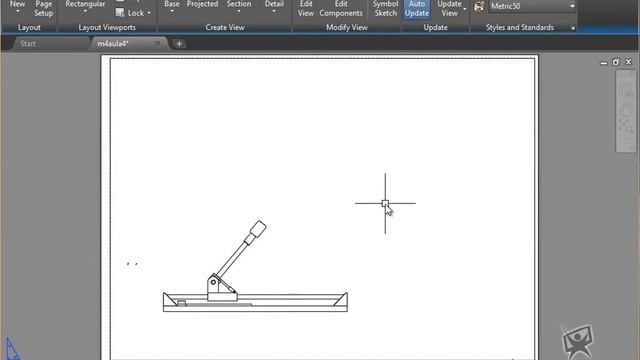Click the navigation bar steering wheel icon
Viewport: 640px width, 360px height.
point(625,89)
